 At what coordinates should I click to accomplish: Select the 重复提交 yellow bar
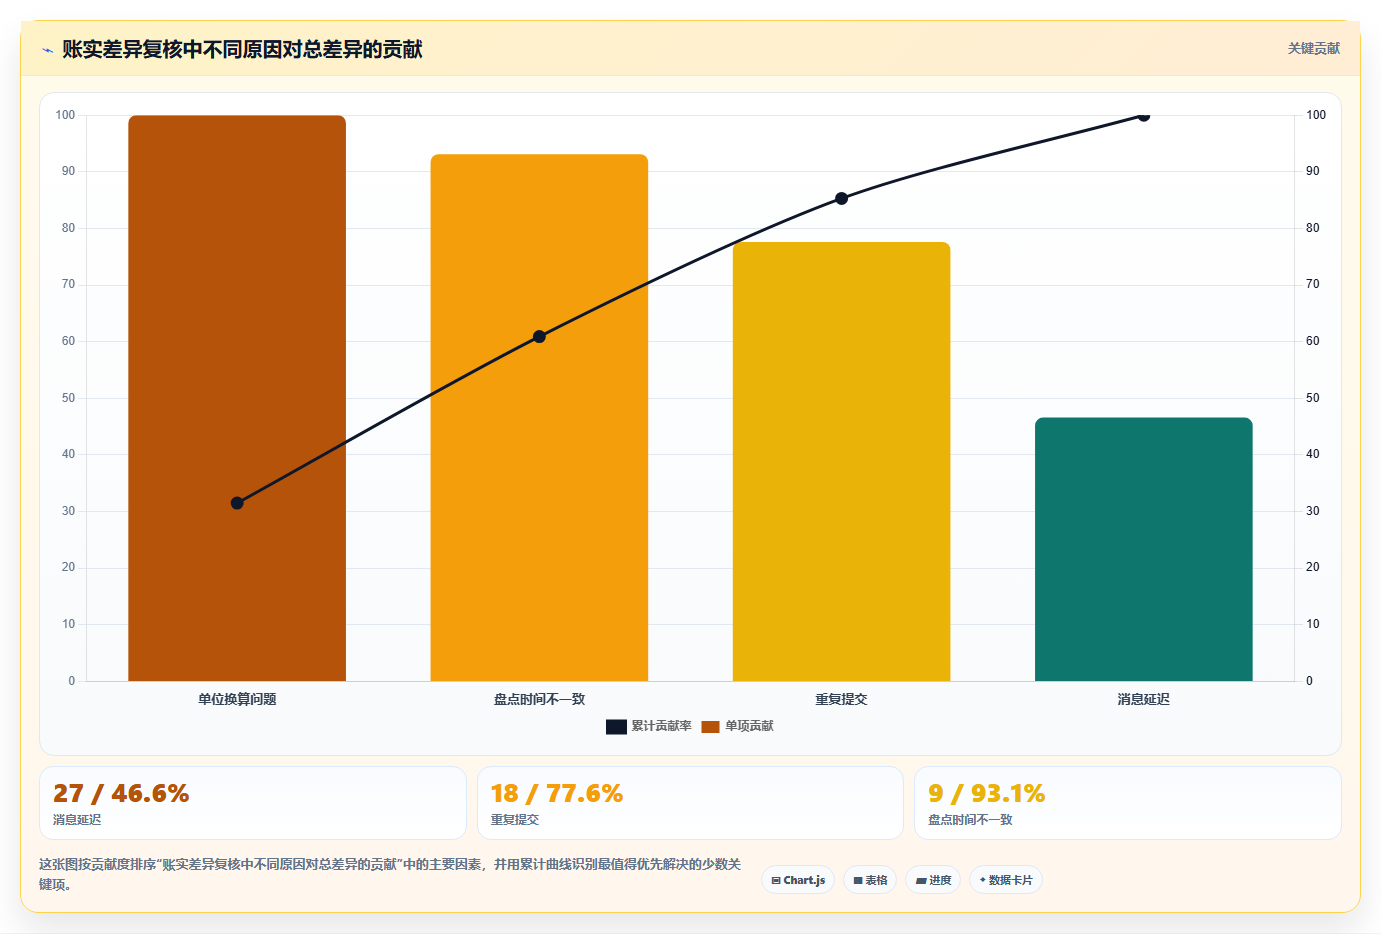pyautogui.click(x=841, y=461)
